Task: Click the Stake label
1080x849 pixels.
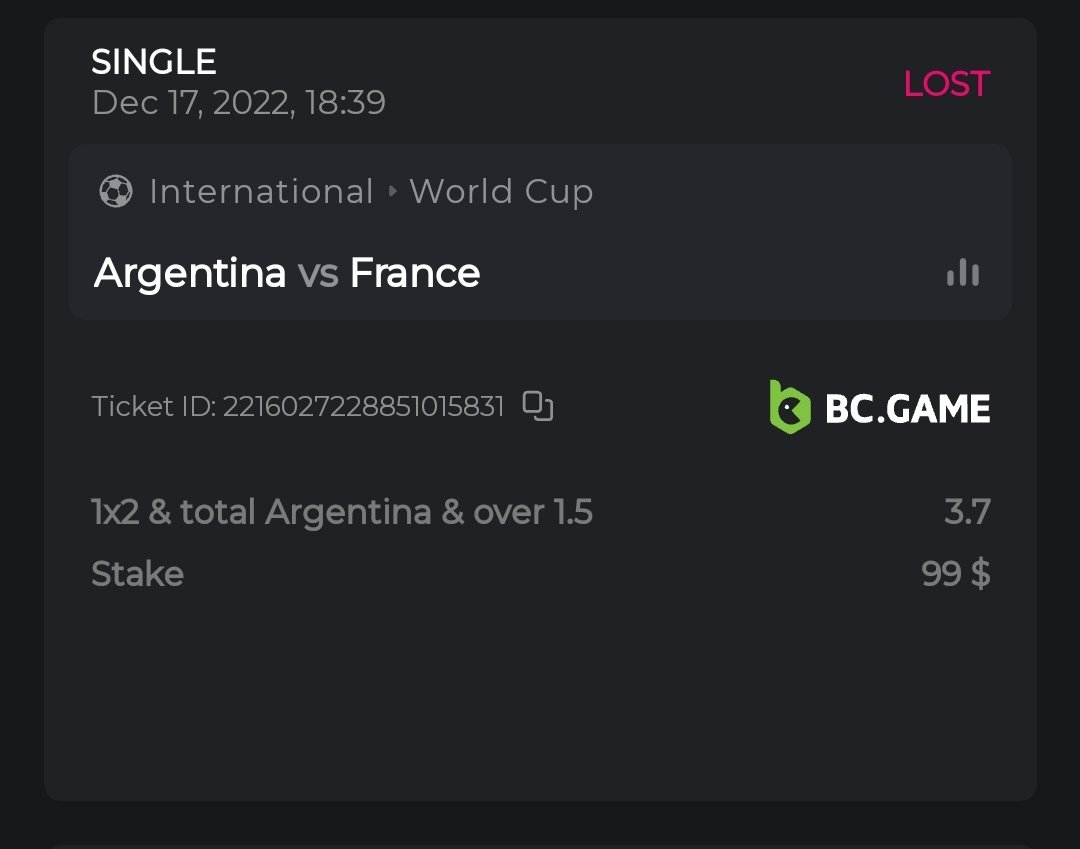Action: click(x=138, y=574)
